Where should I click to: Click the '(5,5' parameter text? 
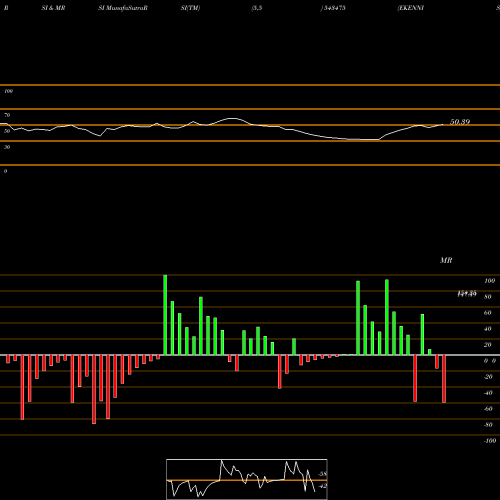pyautogui.click(x=257, y=8)
